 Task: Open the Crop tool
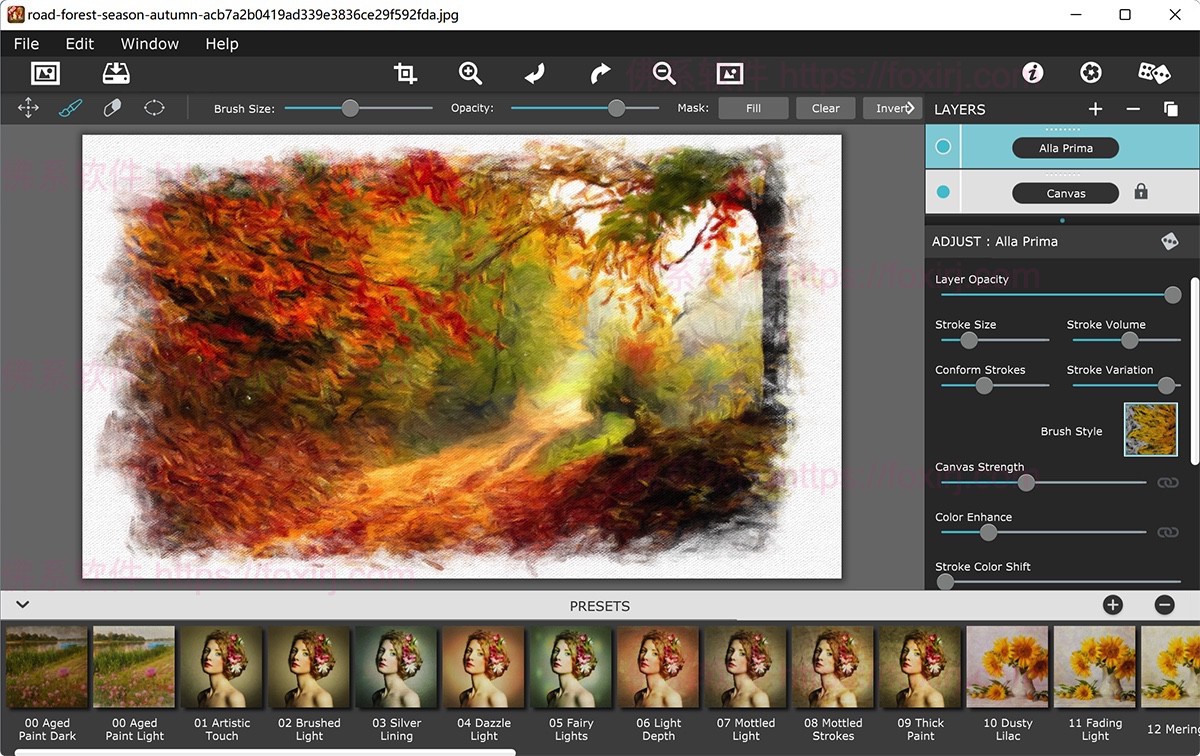405,72
